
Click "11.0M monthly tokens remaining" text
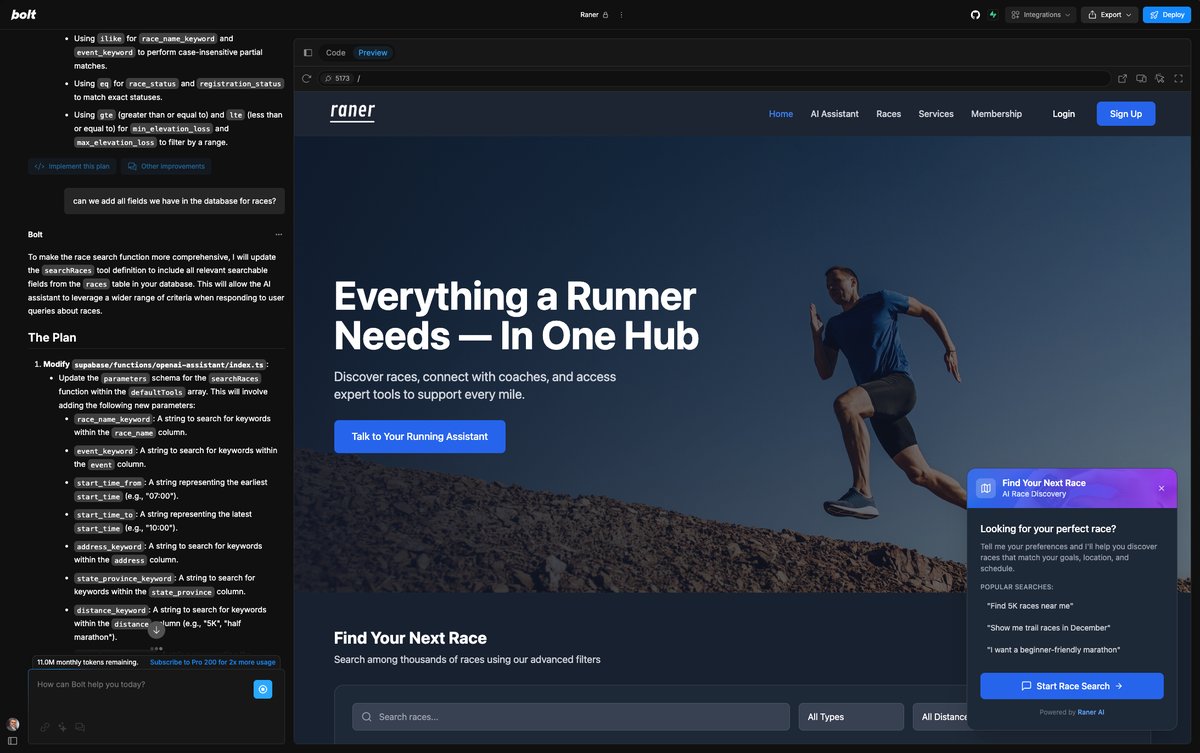coord(88,662)
